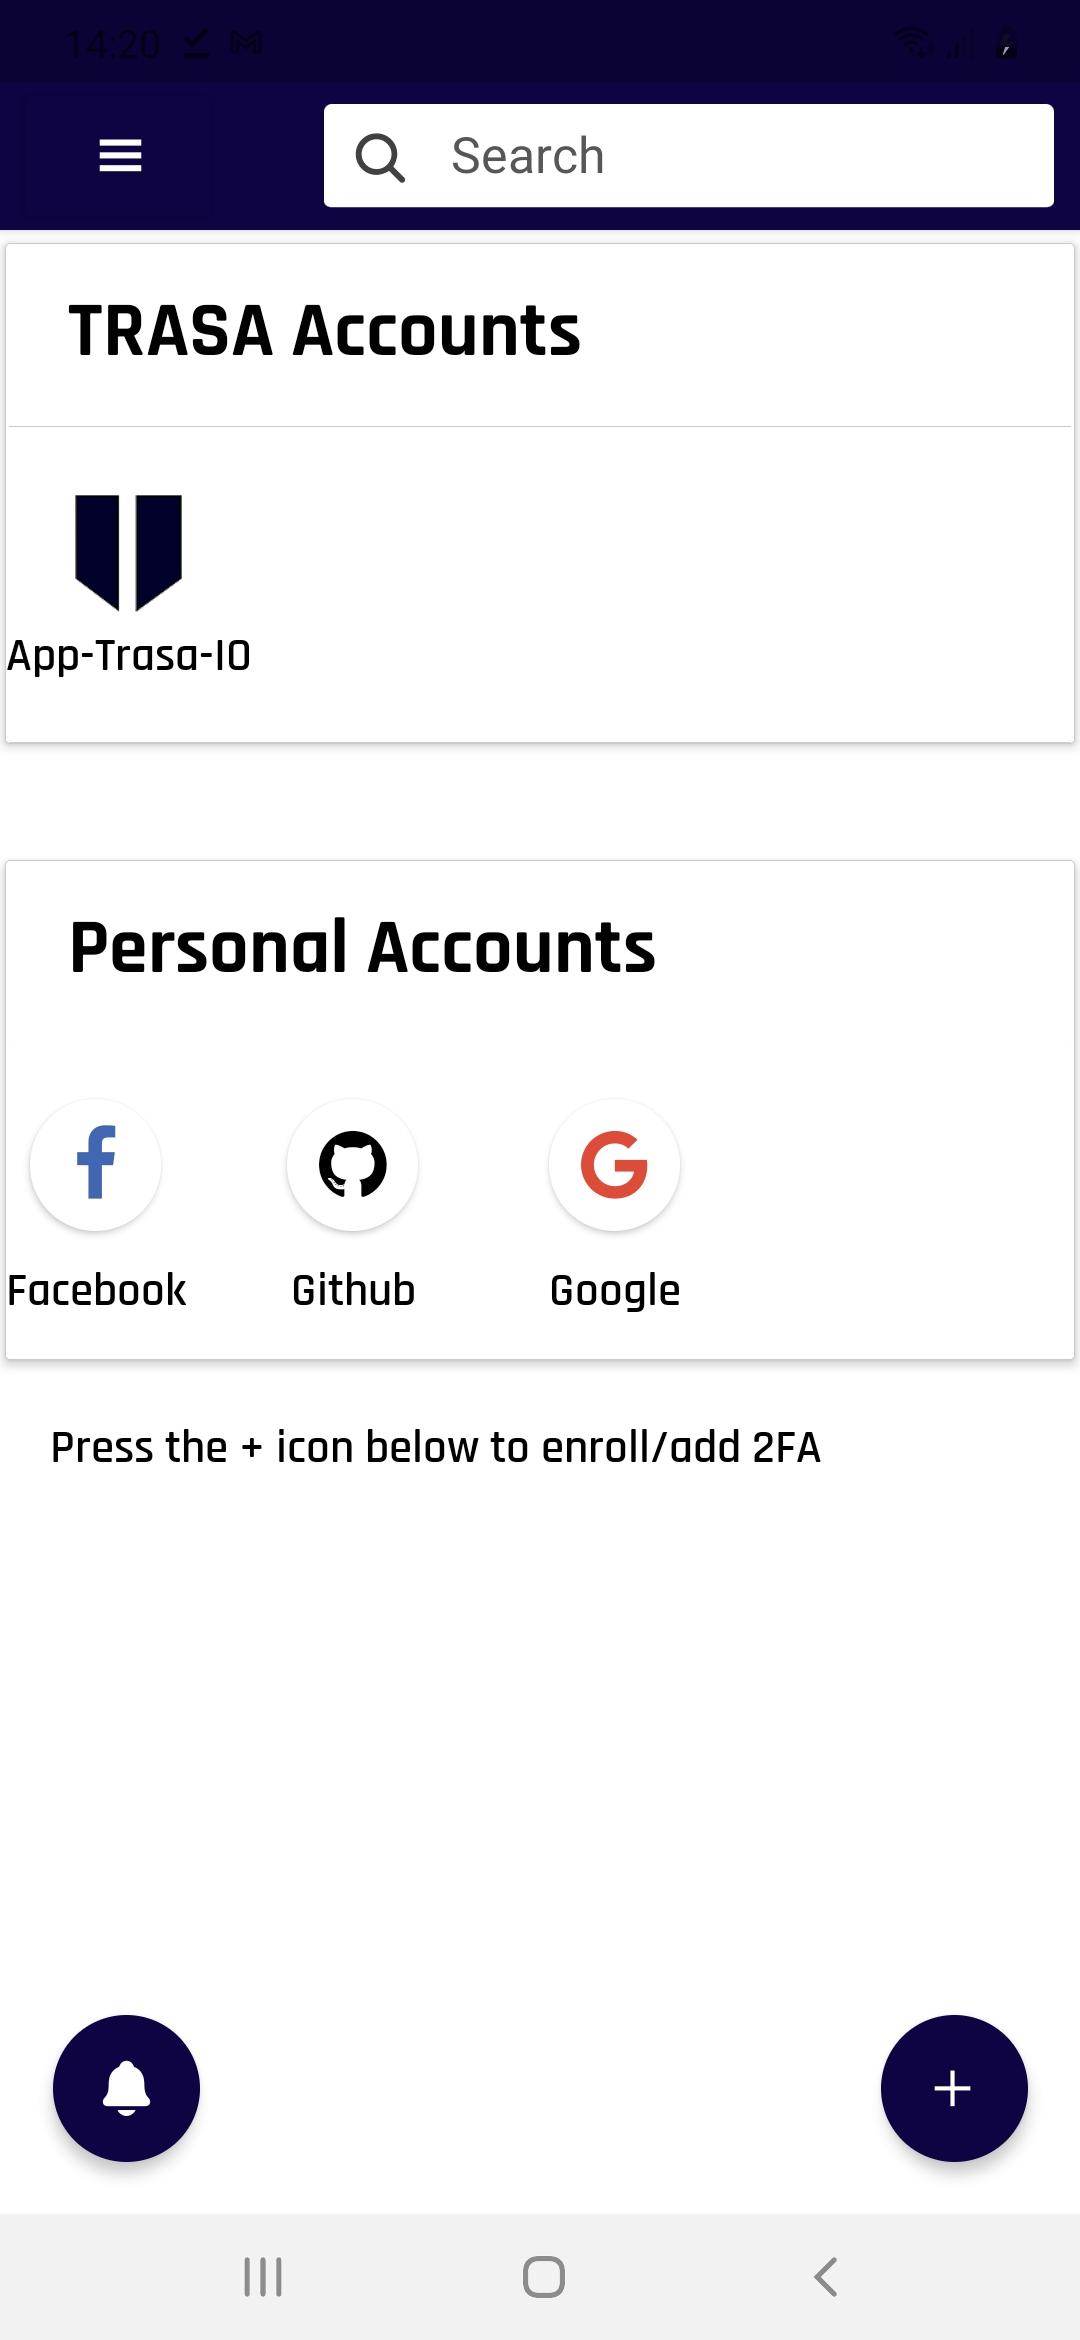Select the App-Trasa-IO account label

point(129,656)
